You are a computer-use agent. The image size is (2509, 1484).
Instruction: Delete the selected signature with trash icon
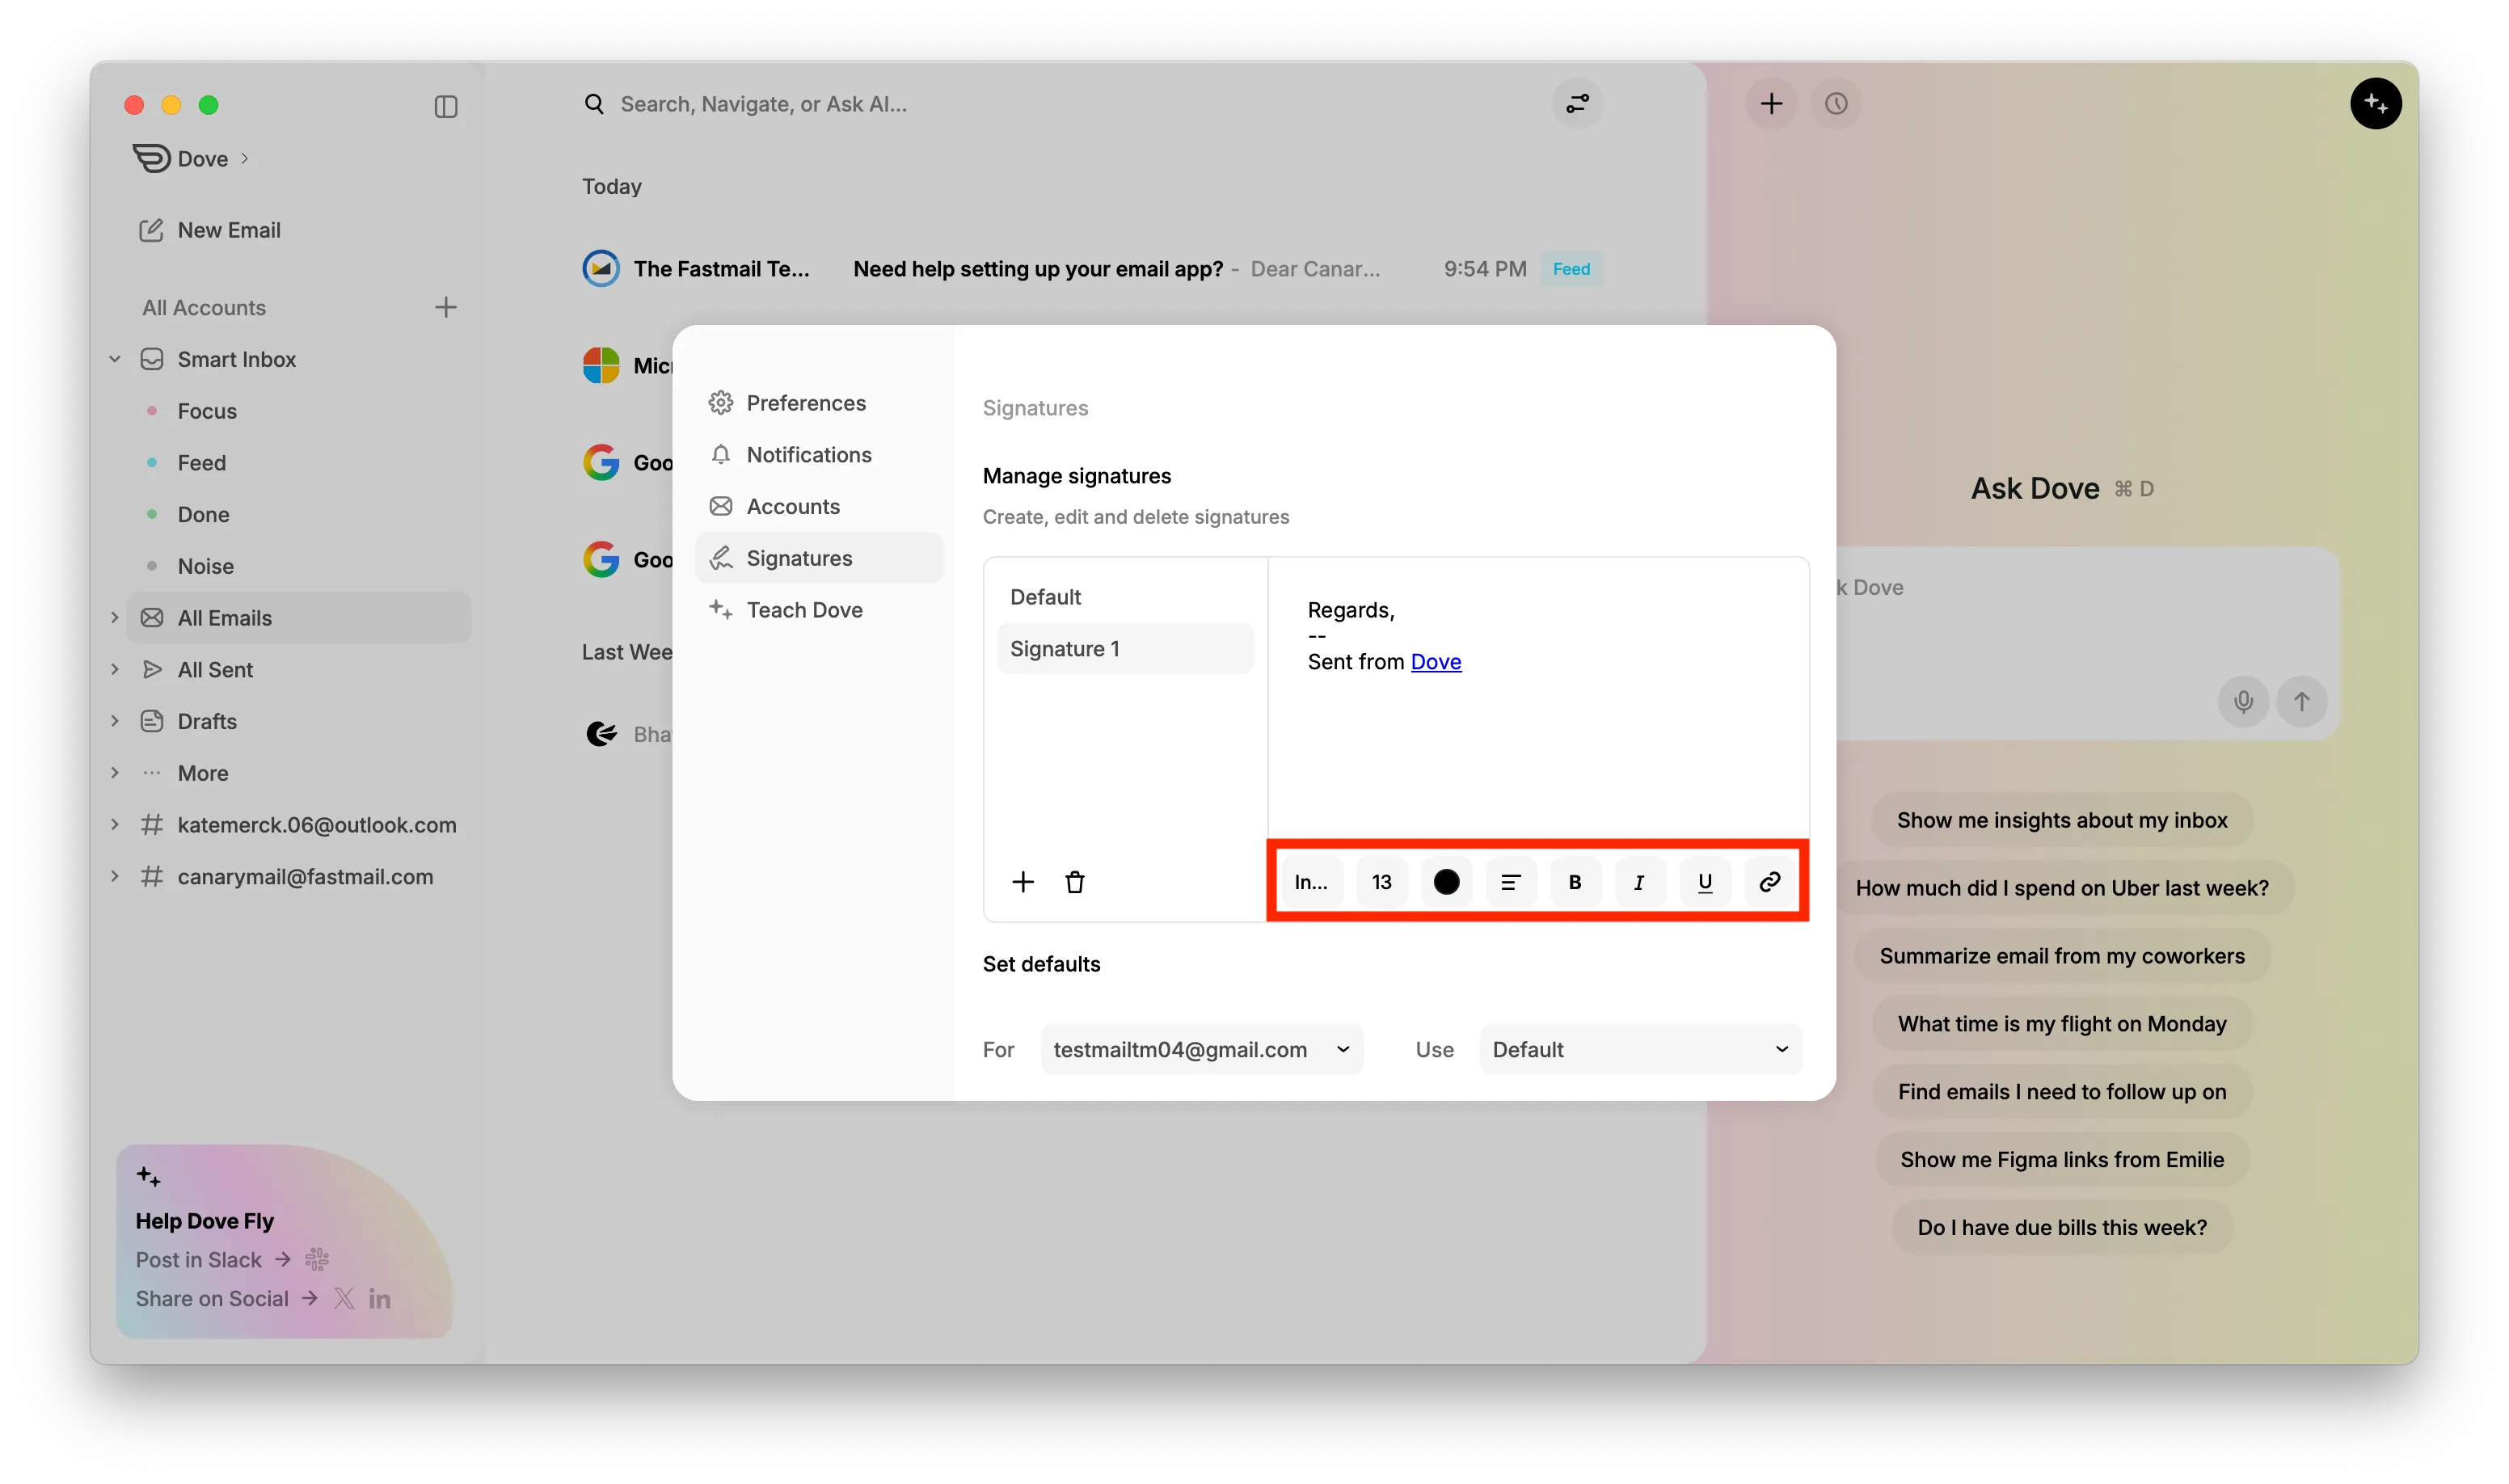click(x=1075, y=882)
